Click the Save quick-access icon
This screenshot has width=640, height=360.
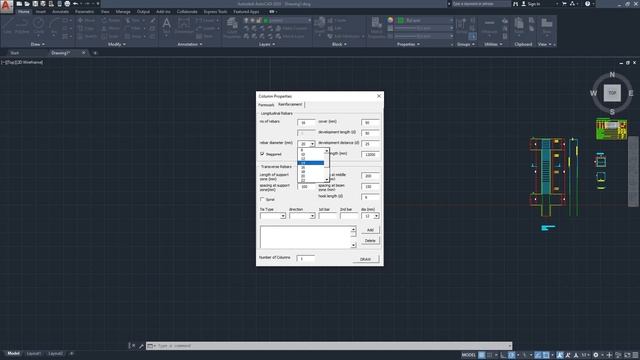point(35,4)
